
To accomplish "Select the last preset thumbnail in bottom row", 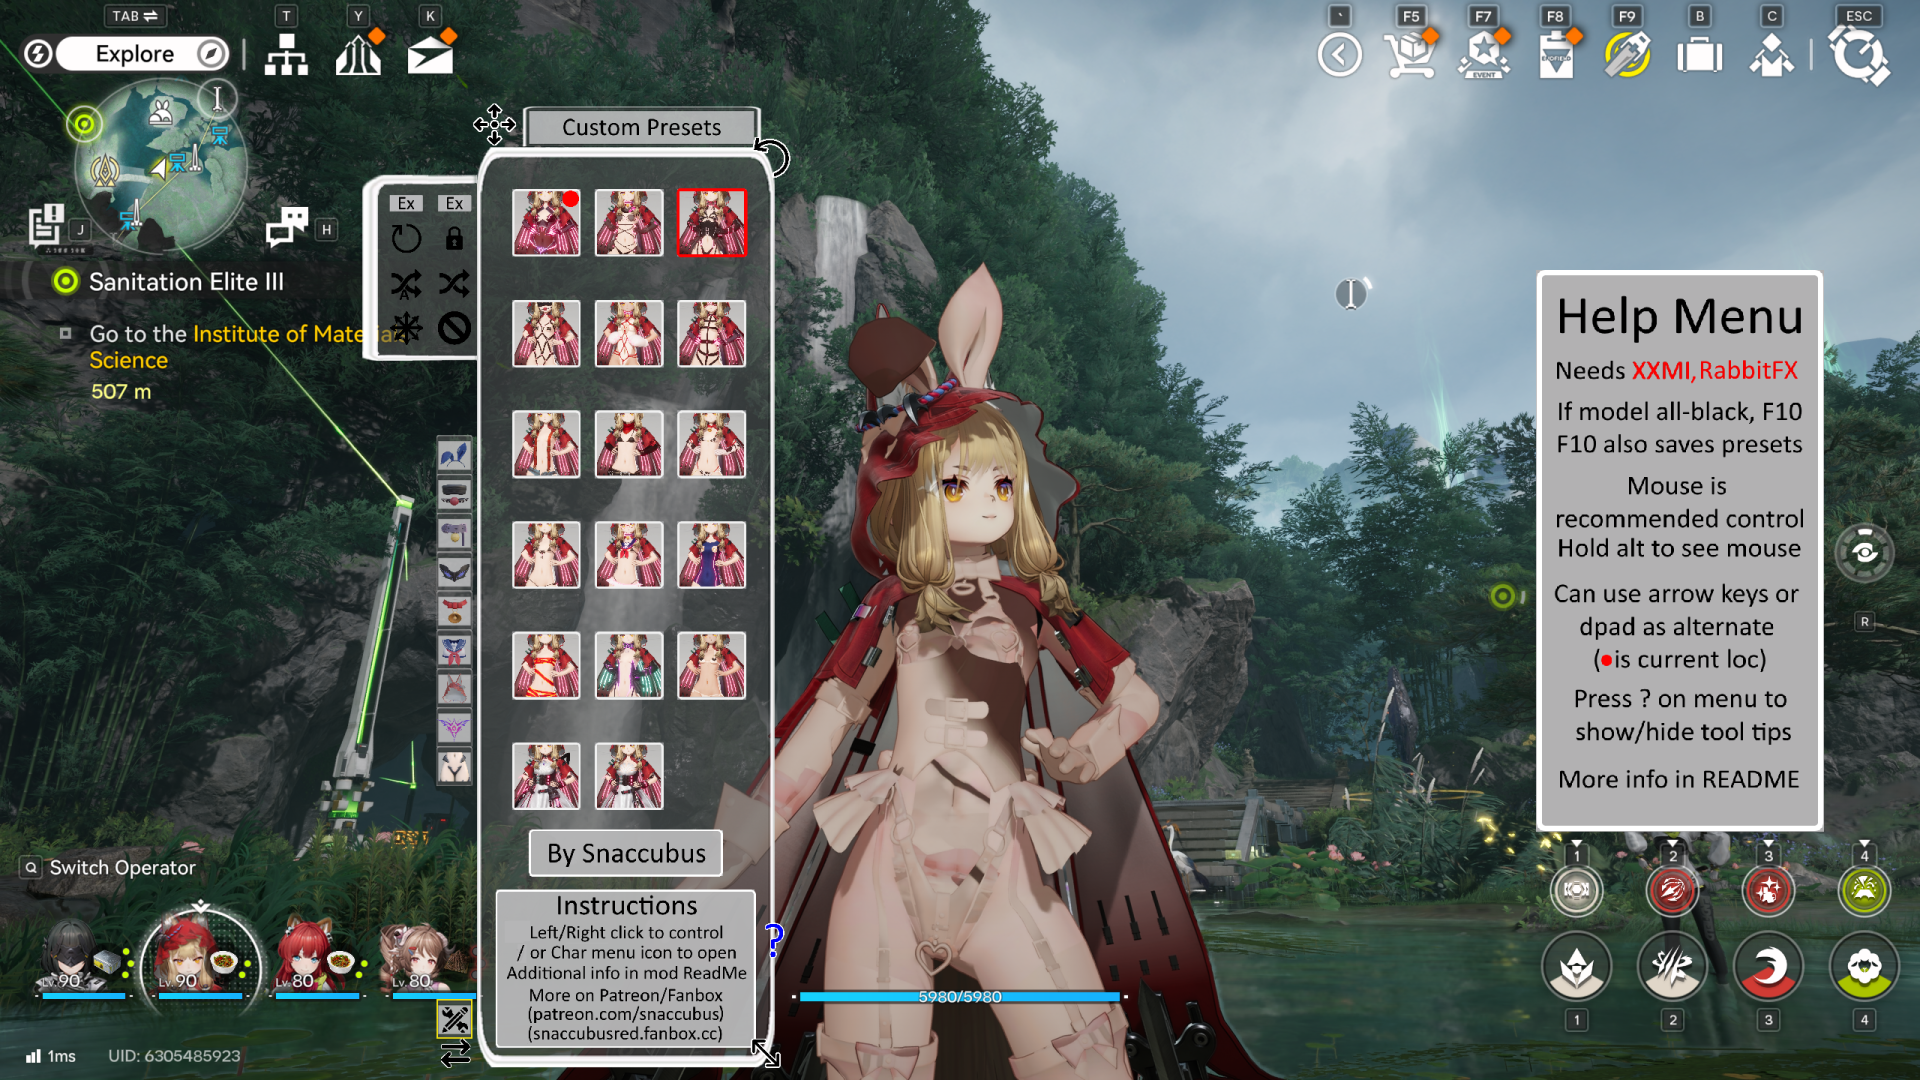I will (x=629, y=776).
